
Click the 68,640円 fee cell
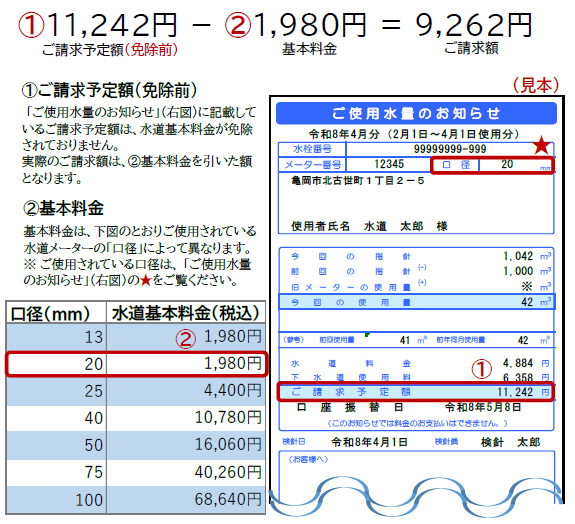click(186, 499)
